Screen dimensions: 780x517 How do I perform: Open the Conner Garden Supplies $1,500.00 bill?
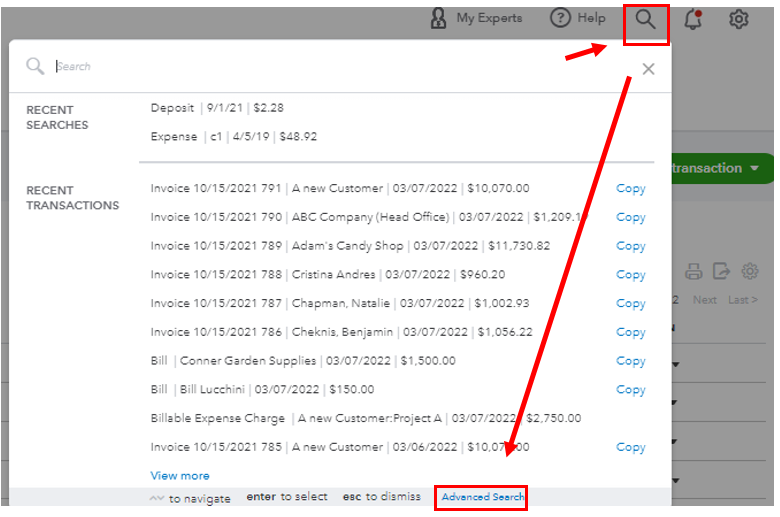303,361
